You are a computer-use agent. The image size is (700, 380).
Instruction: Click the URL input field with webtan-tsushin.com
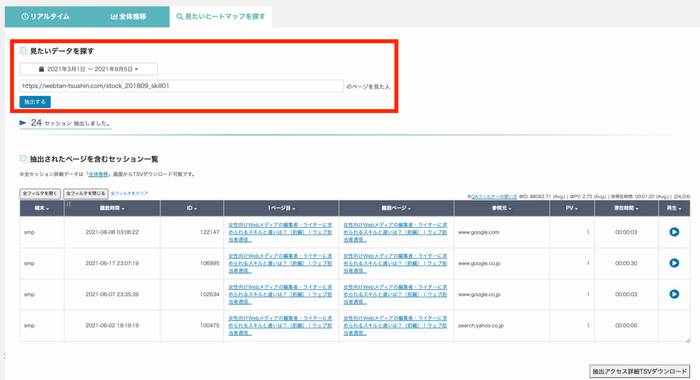tap(181, 86)
